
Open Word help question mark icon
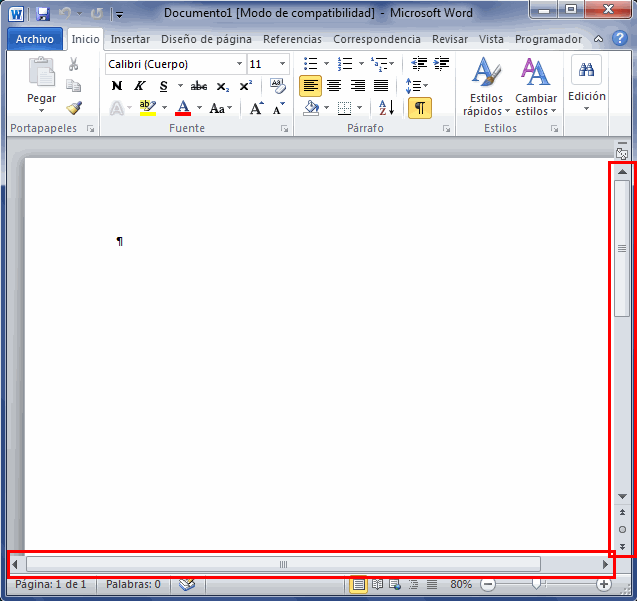tap(620, 39)
